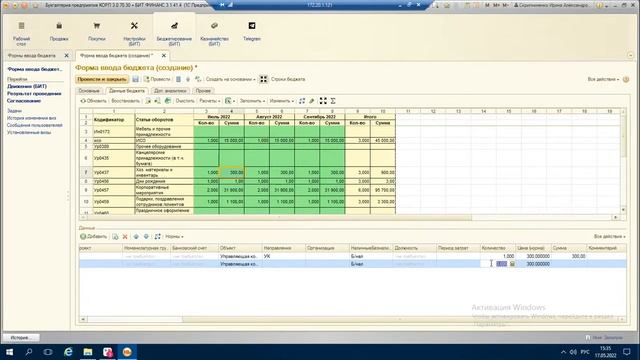Open the Нормы dropdown
640x360 pixels.
pos(174,237)
